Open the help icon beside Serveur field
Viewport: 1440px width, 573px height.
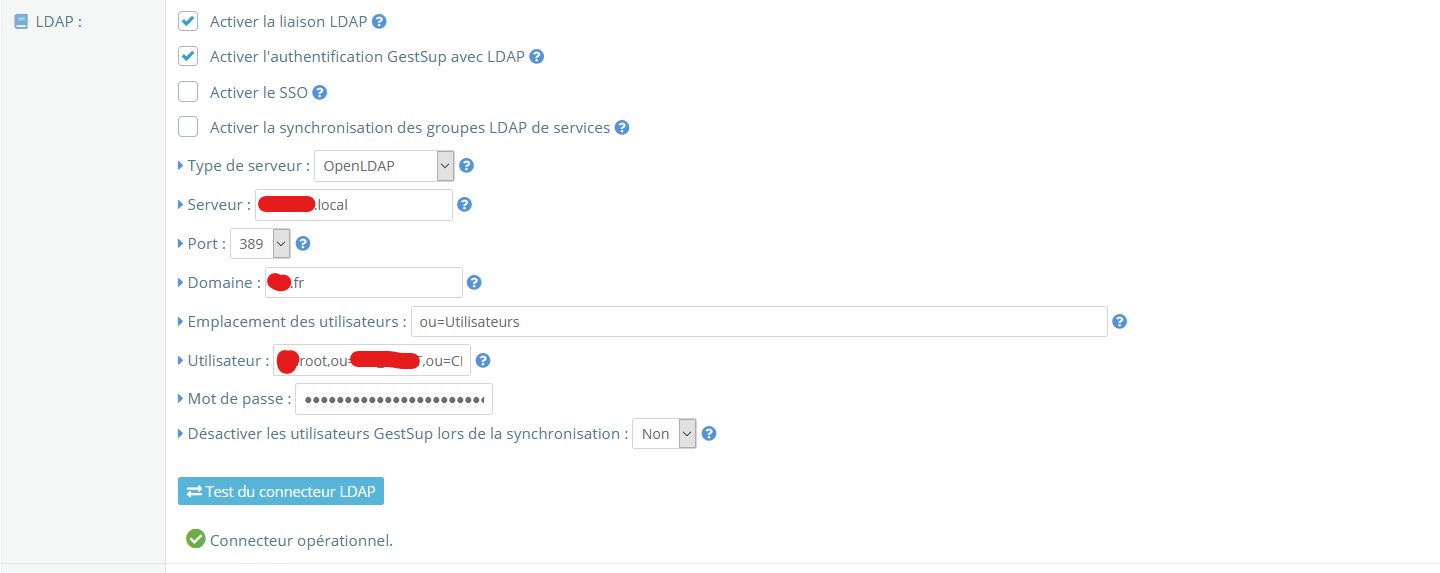click(x=464, y=205)
